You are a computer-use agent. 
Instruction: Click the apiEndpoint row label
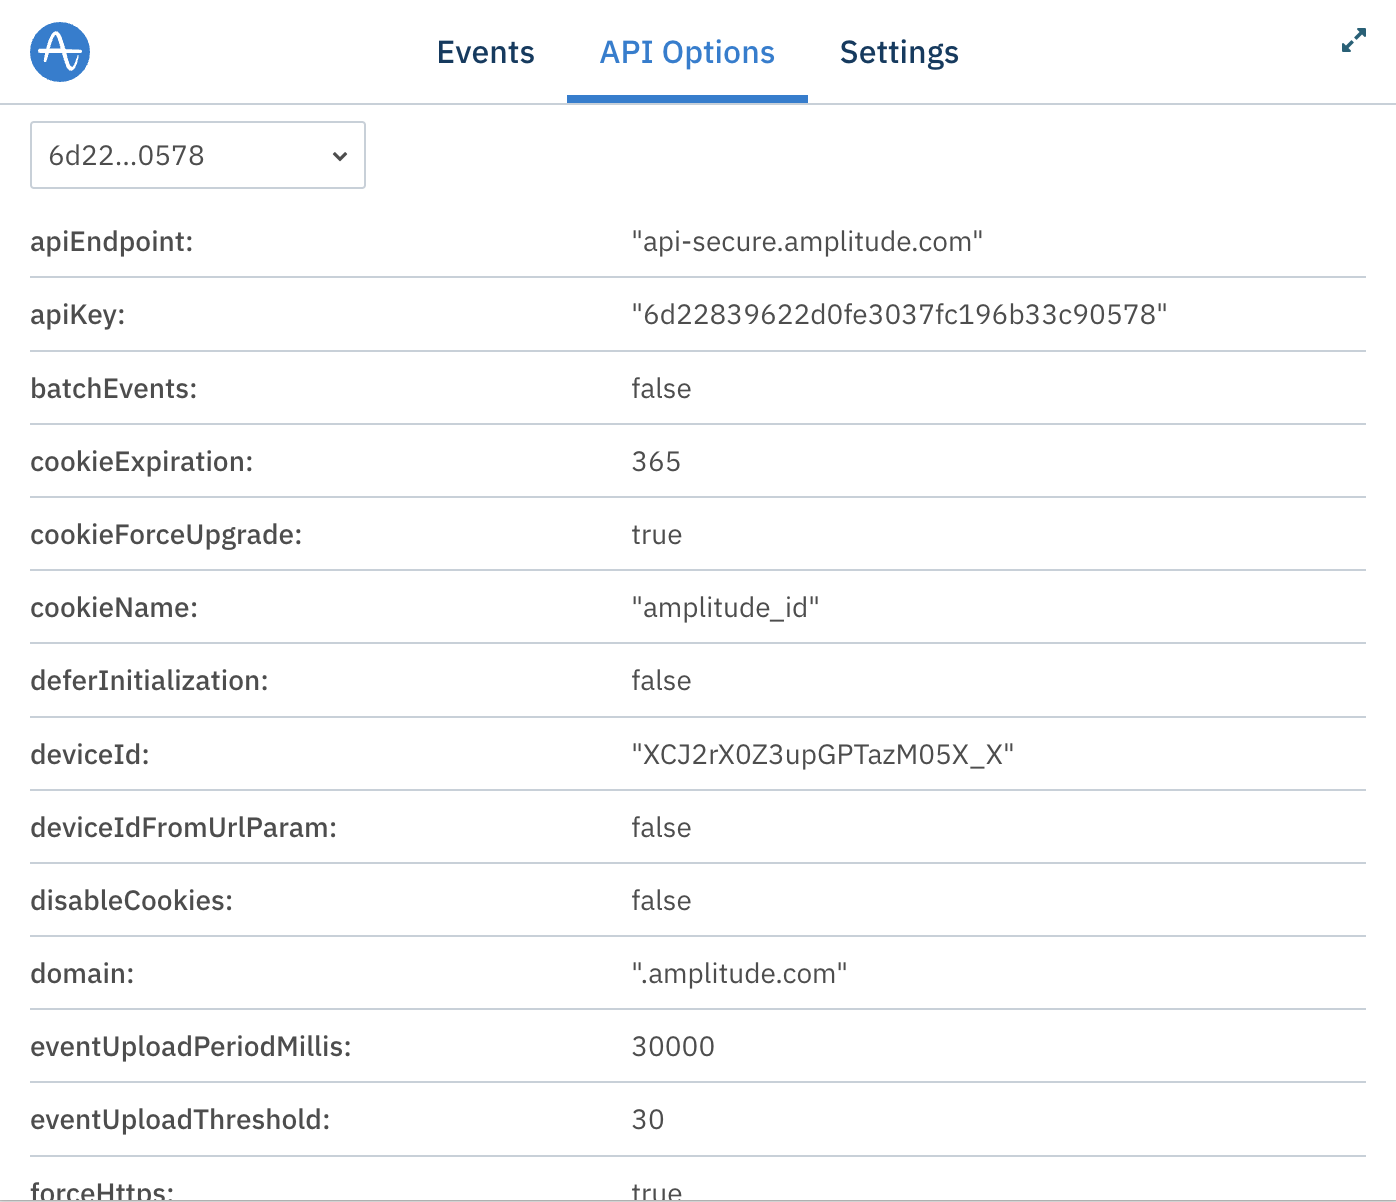(112, 241)
